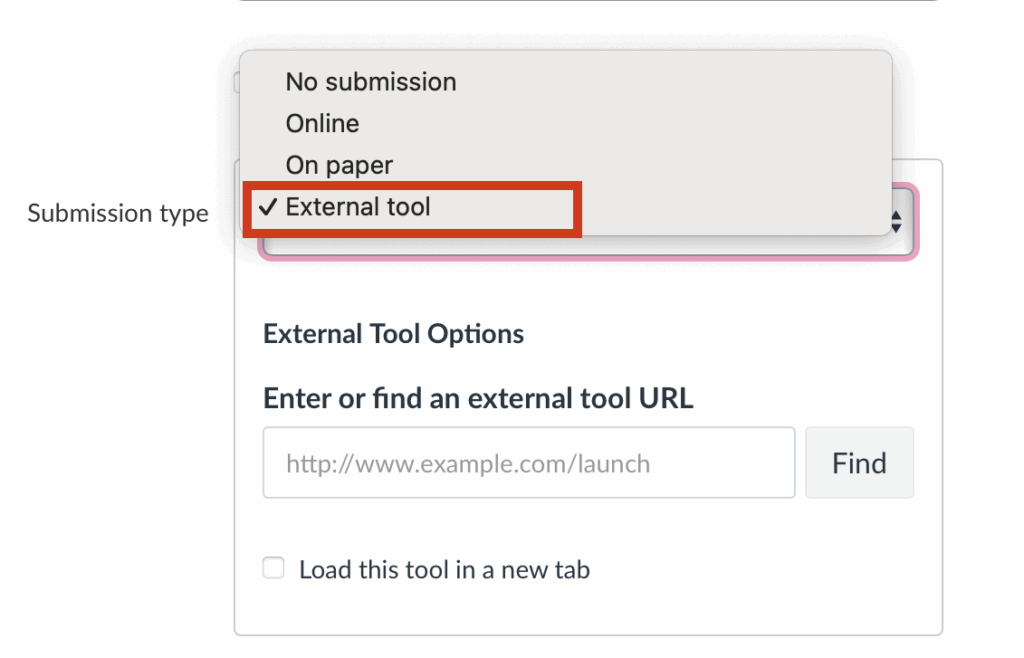Click the partially hidden checkbox behind the dropdown list
This screenshot has height=658, width=1024.
(x=237, y=83)
